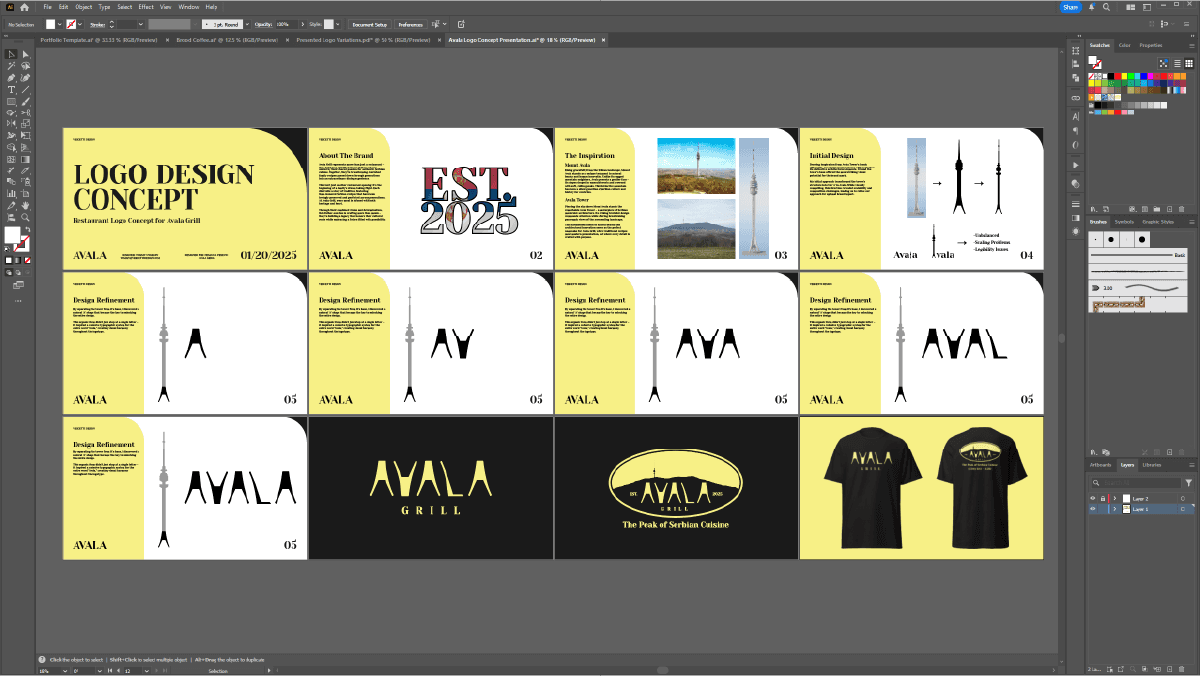Open the Arrange Documents icon
This screenshot has height=676, width=1200.
[1131, 7]
